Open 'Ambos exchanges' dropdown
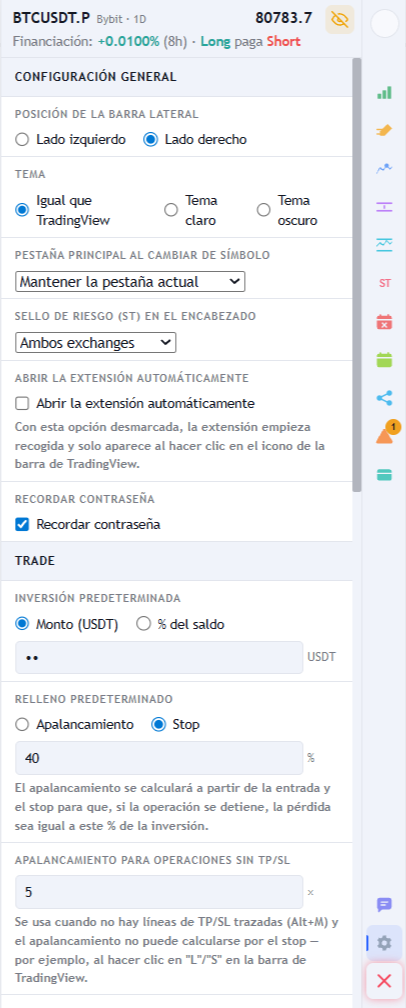The height and width of the screenshot is (1008, 406). coord(96,343)
